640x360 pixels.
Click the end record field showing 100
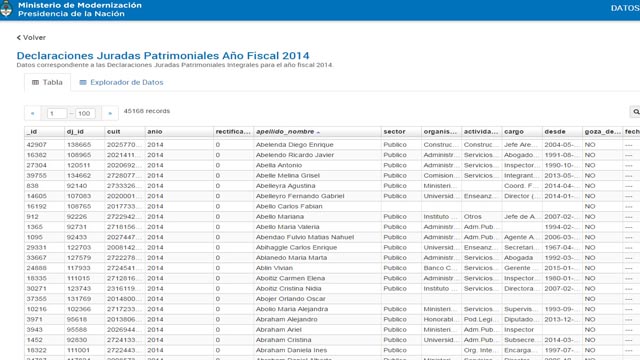(x=85, y=113)
